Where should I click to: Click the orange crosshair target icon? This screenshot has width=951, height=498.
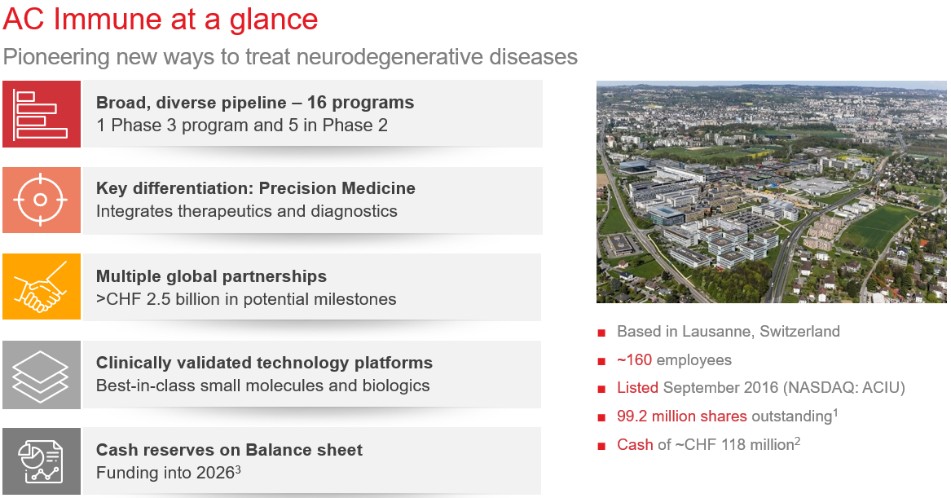click(41, 200)
